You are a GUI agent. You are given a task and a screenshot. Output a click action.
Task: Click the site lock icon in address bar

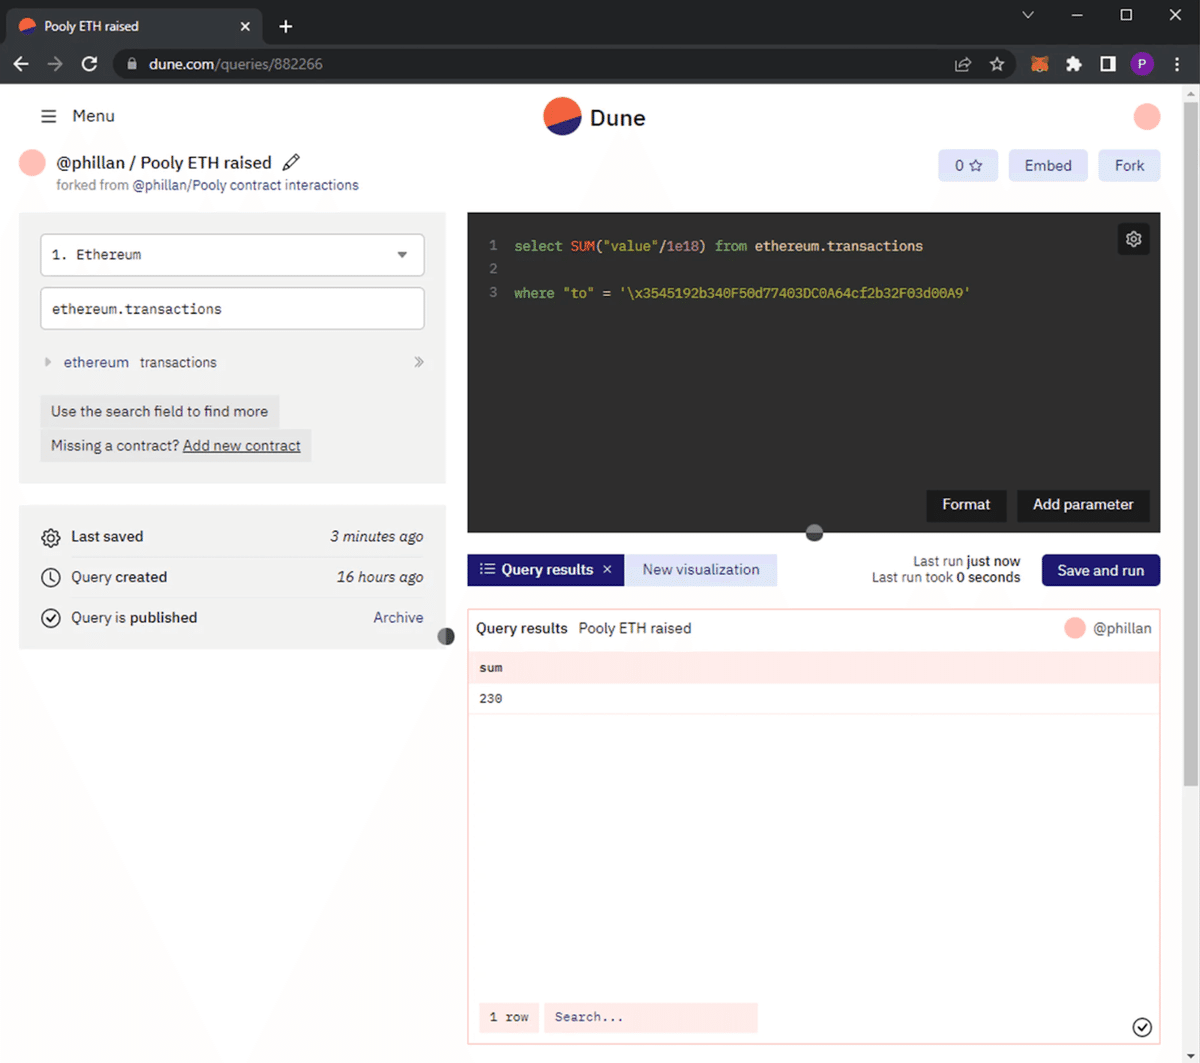131,64
